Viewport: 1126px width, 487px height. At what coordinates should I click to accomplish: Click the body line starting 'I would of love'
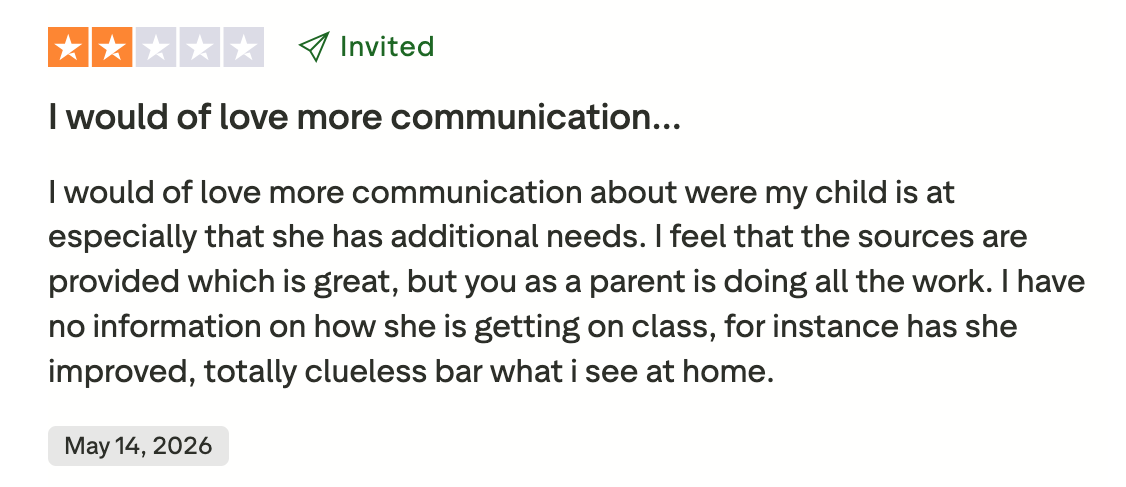pyautogui.click(x=501, y=193)
